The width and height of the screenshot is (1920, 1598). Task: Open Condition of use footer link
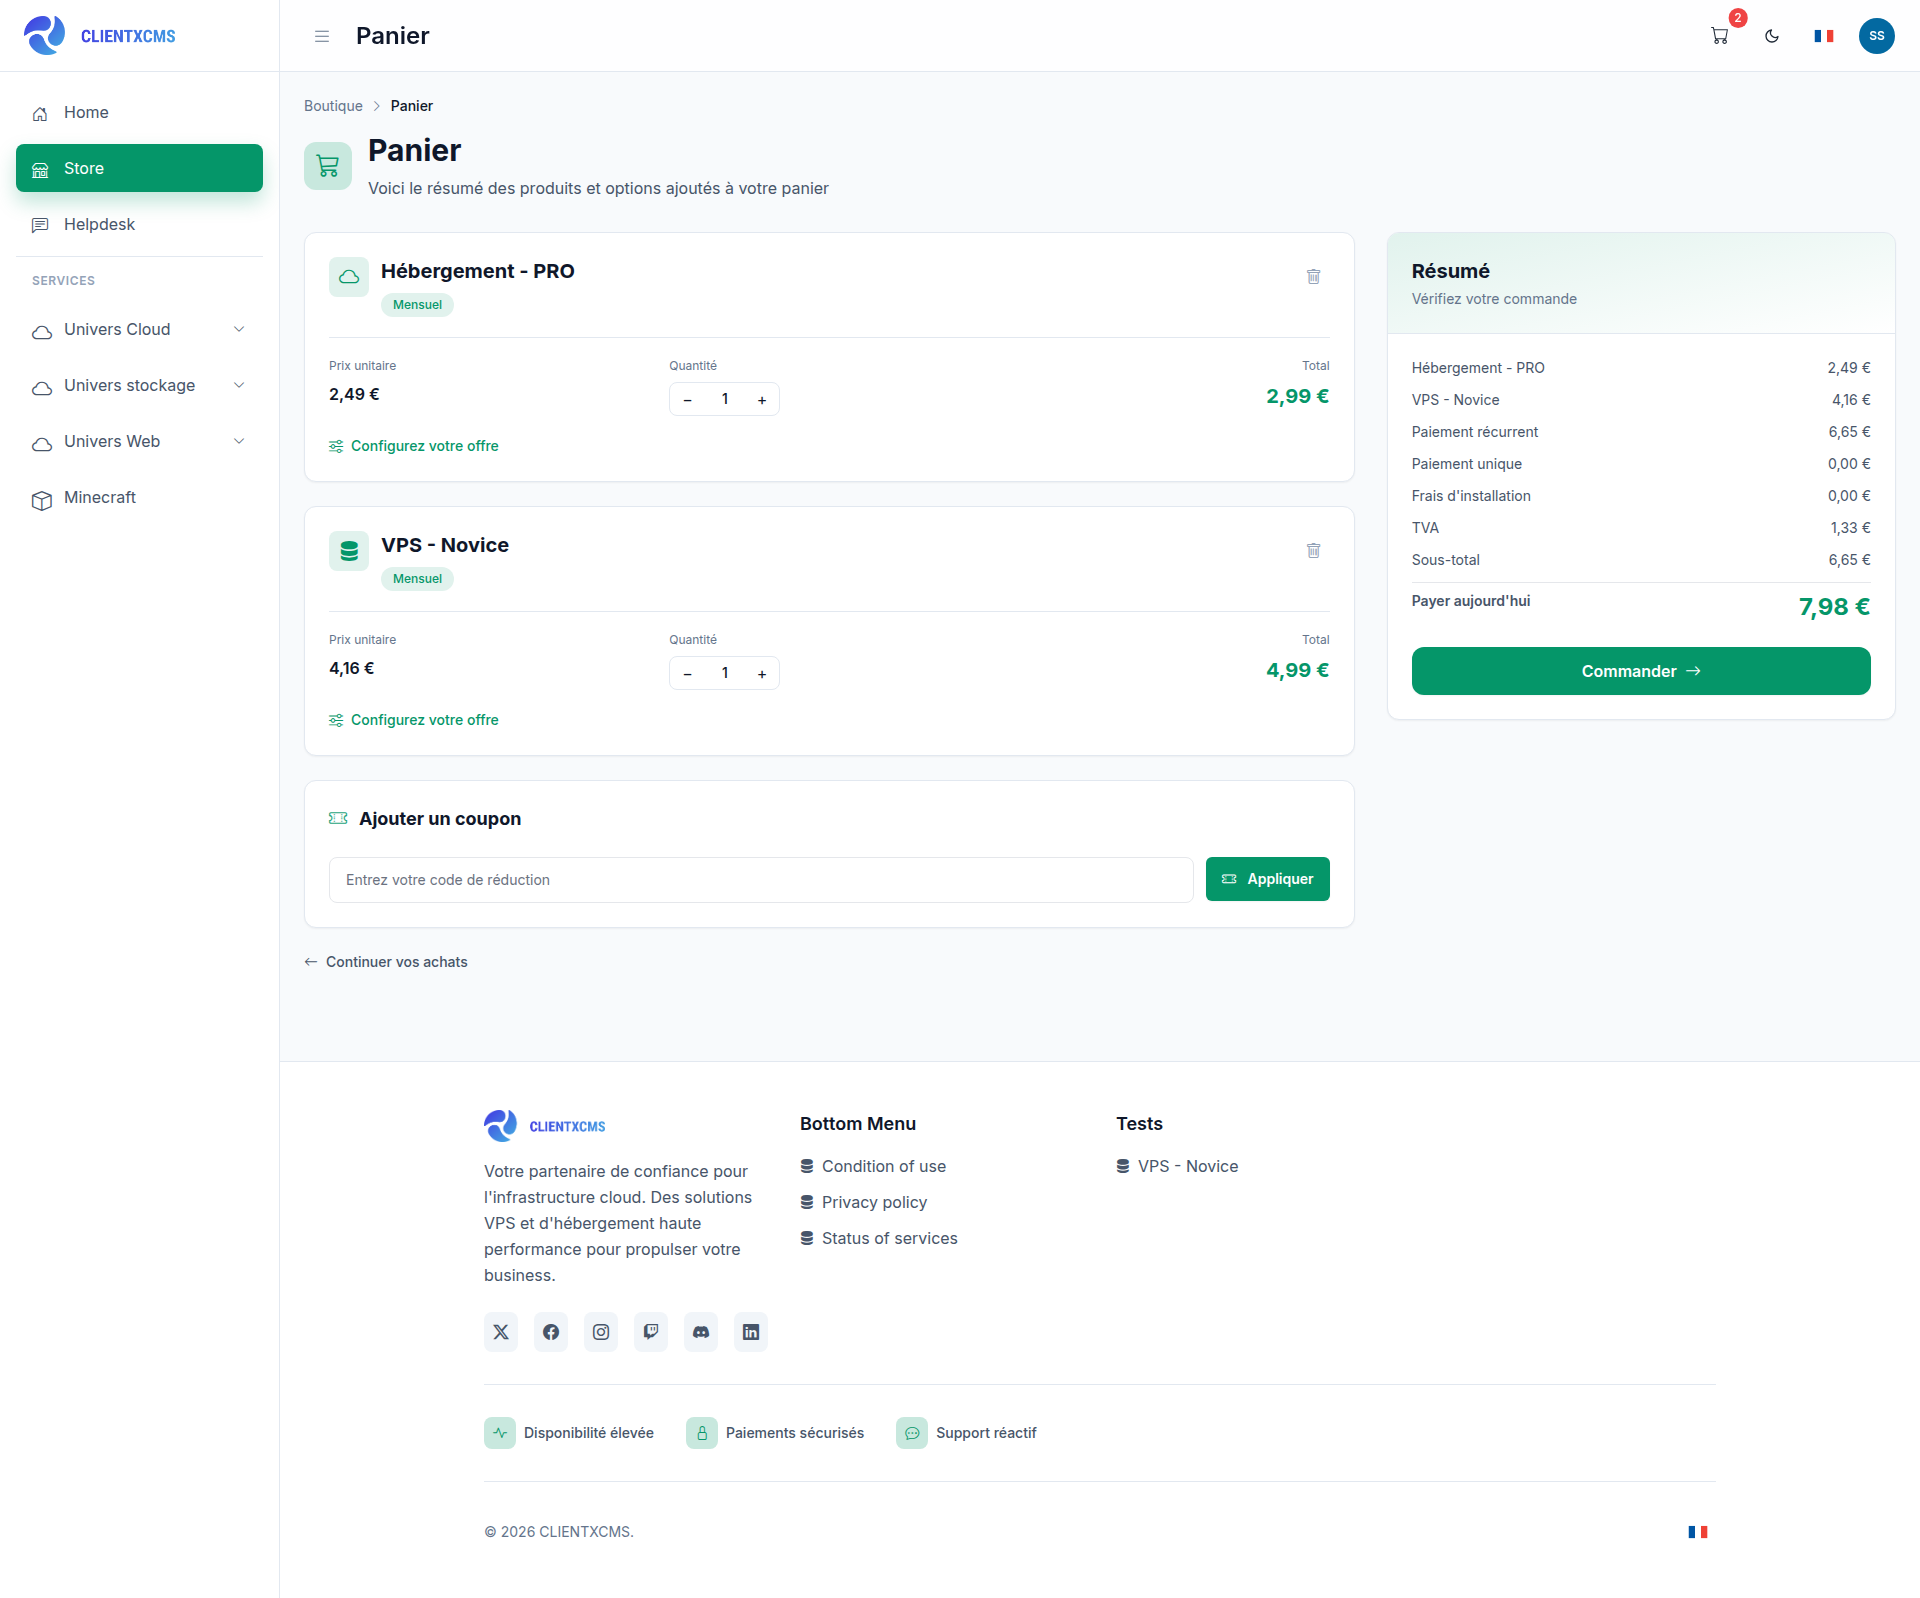[x=873, y=1166]
